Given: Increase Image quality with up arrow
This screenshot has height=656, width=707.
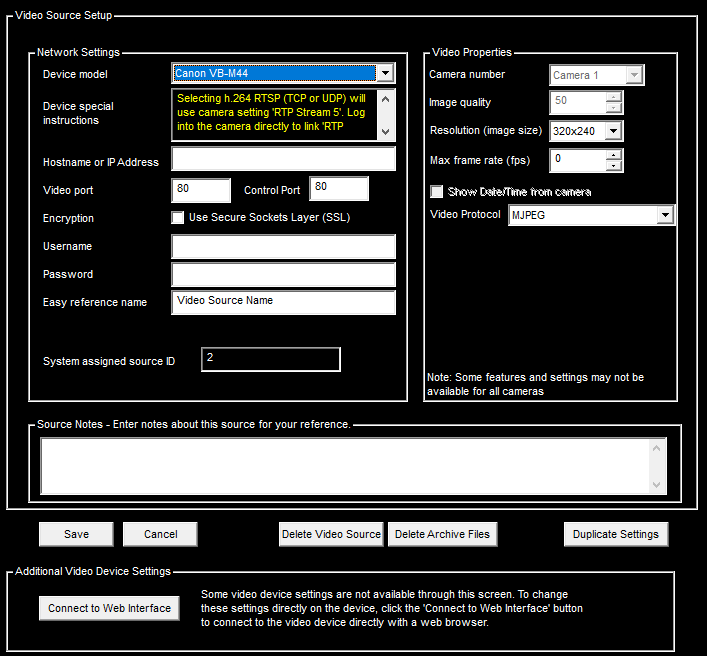Looking at the screenshot, I should coord(613,97).
